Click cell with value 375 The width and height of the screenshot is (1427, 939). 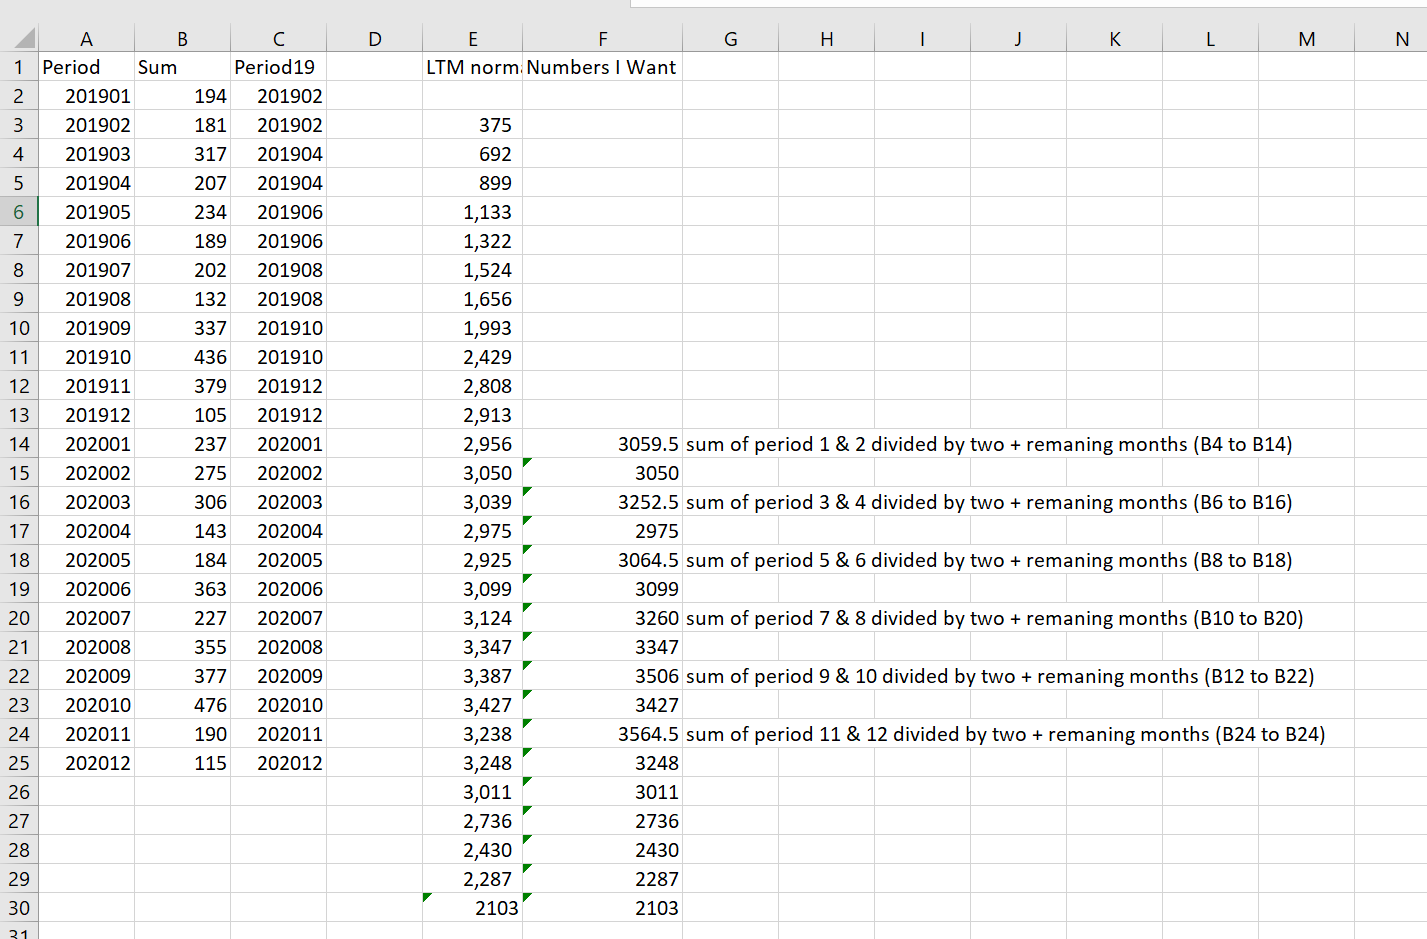[472, 125]
